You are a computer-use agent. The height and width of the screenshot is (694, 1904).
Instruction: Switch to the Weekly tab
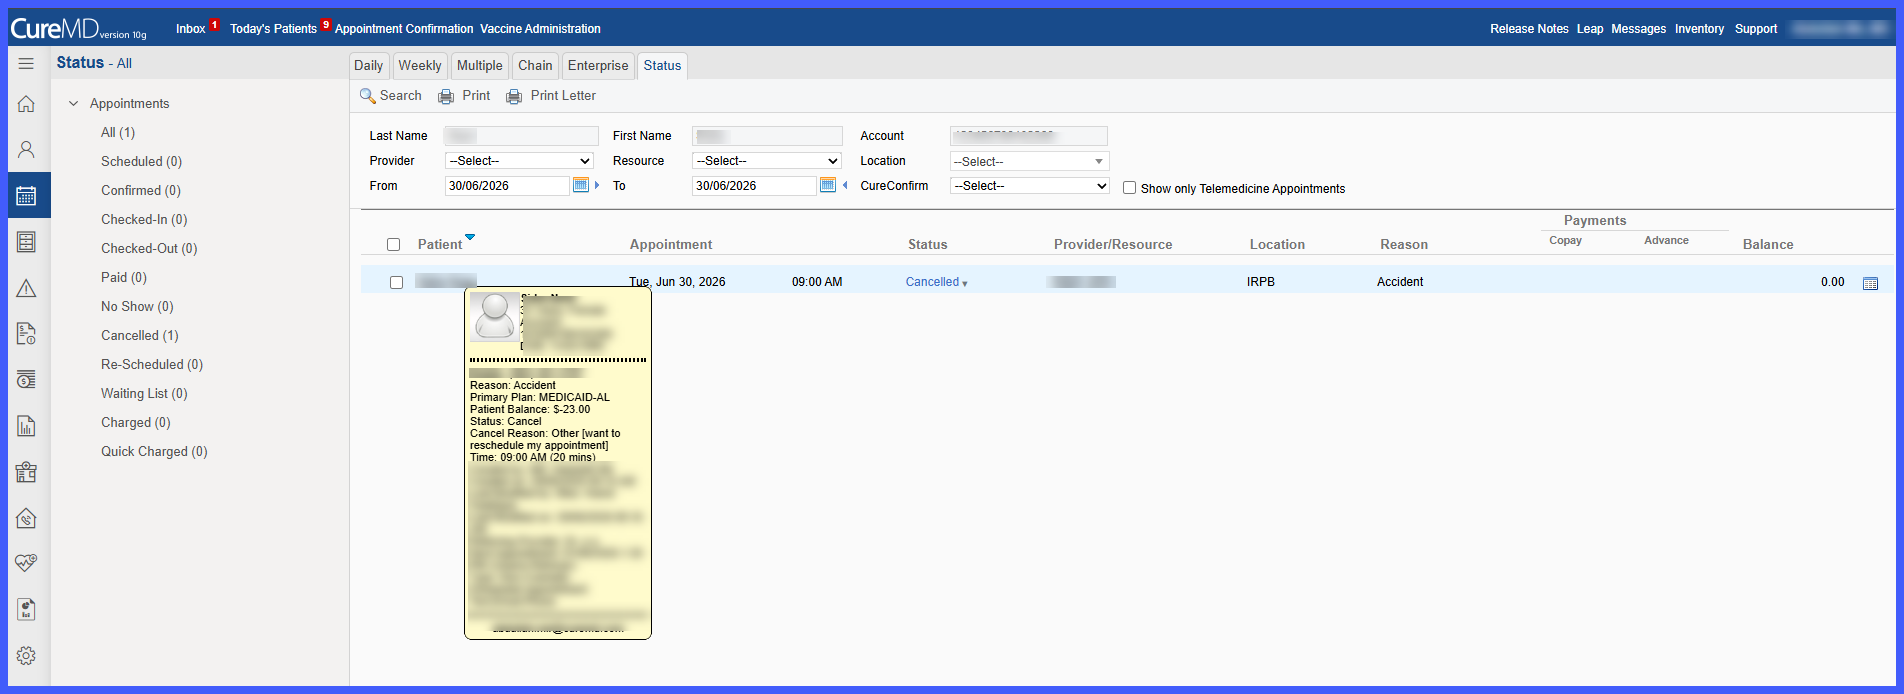pos(420,66)
